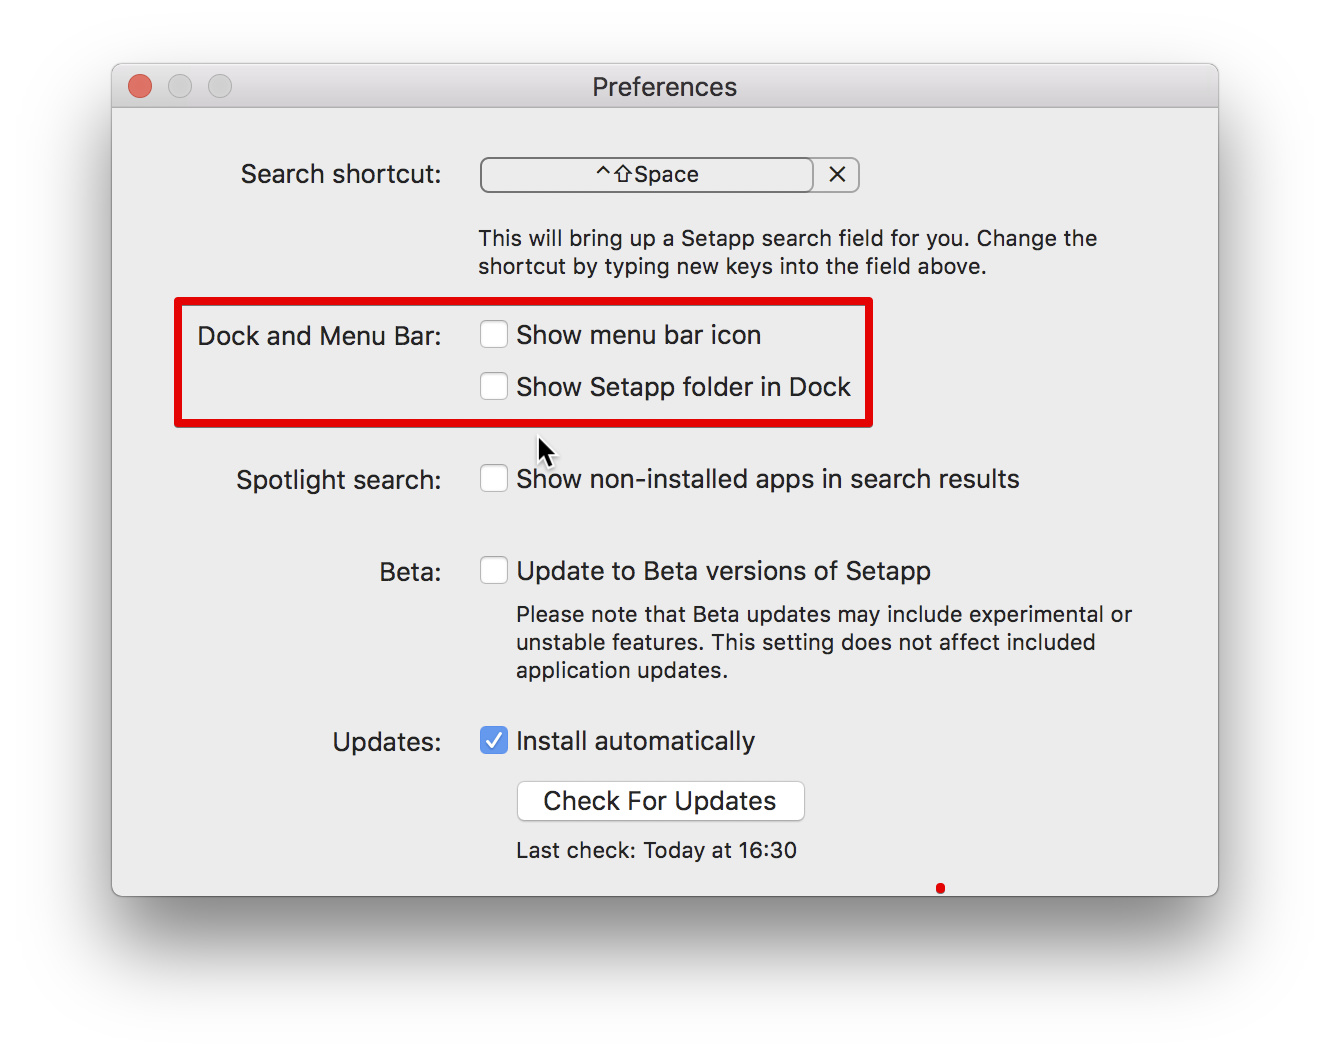The width and height of the screenshot is (1330, 1056).
Task: Clear the search shortcut with the X button
Action: [837, 175]
